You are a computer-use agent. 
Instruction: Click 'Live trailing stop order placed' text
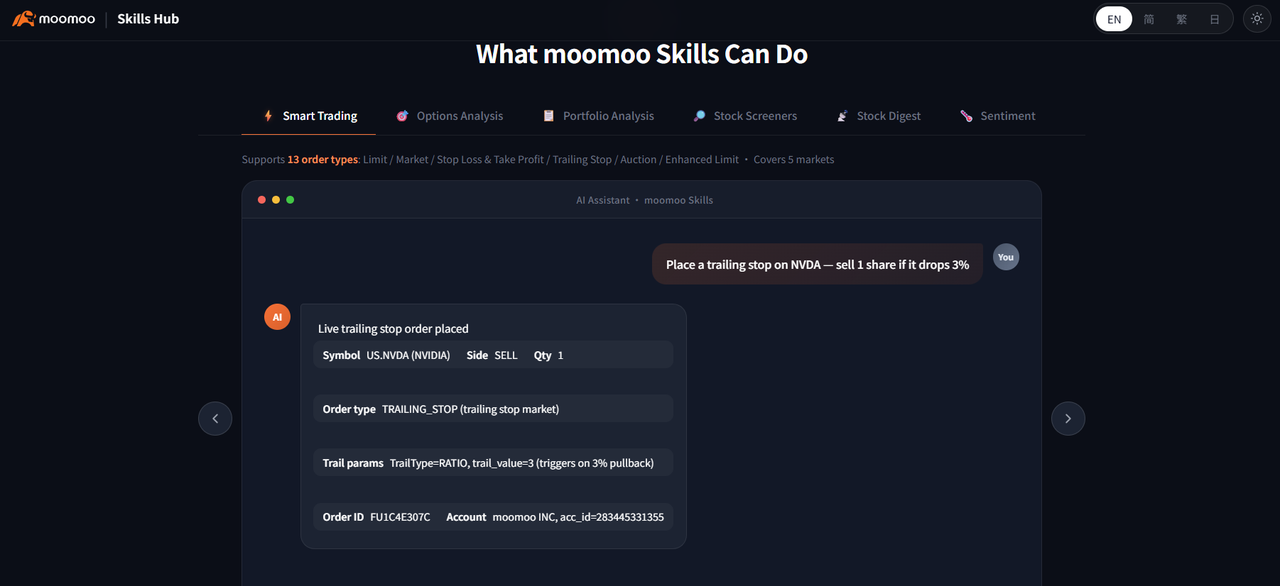[x=393, y=329]
